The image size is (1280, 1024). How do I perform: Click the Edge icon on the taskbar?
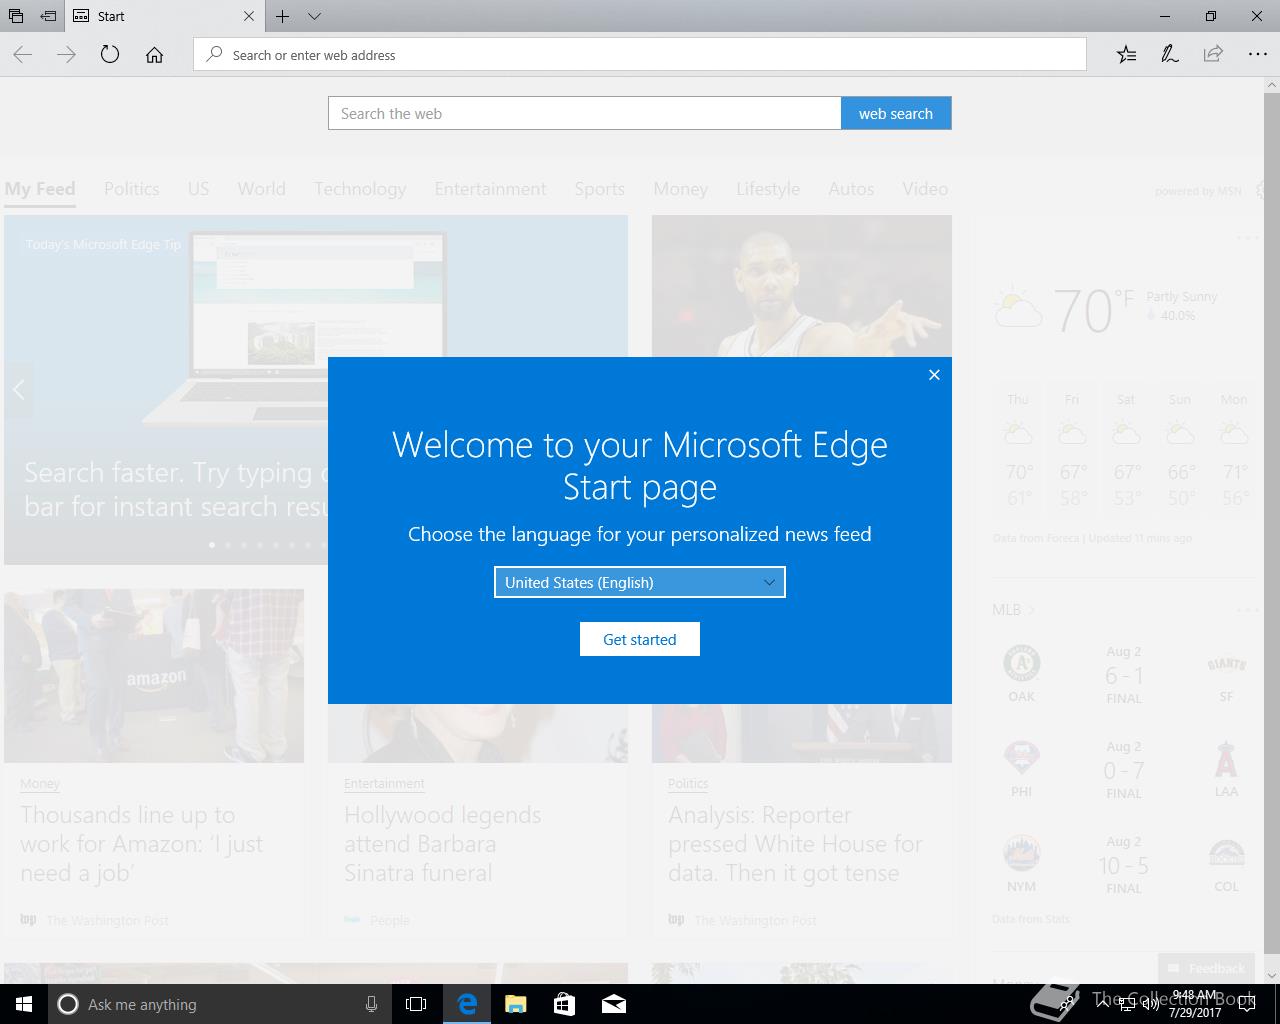(x=466, y=1004)
